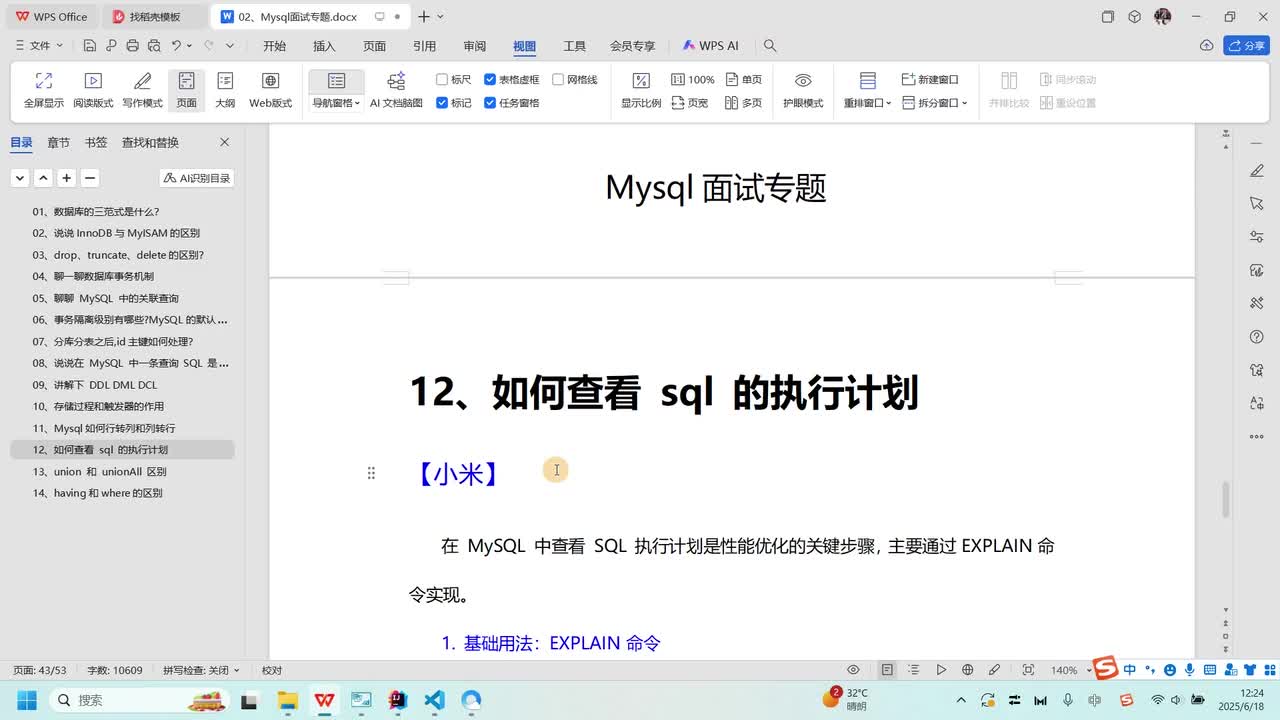This screenshot has width=1280, height=720.
Task: Click the undo arrow
Action: point(176,46)
